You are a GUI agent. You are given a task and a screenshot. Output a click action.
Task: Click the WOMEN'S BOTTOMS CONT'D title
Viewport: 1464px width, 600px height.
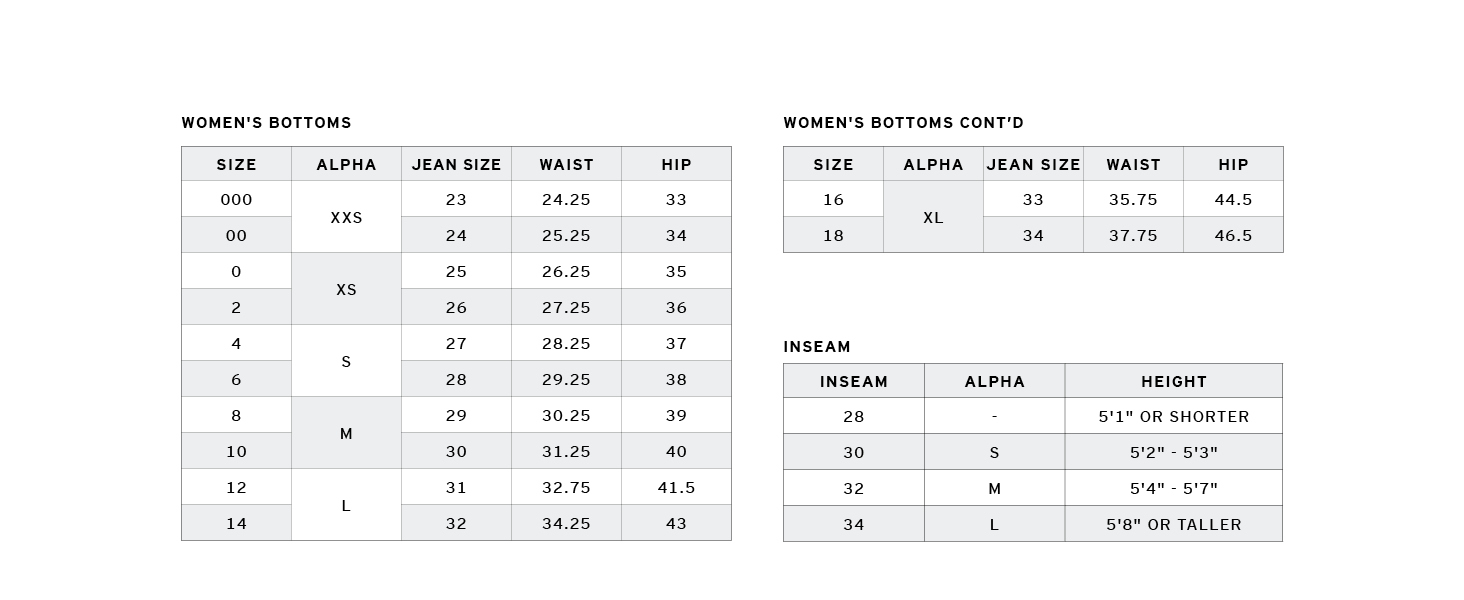coord(903,123)
